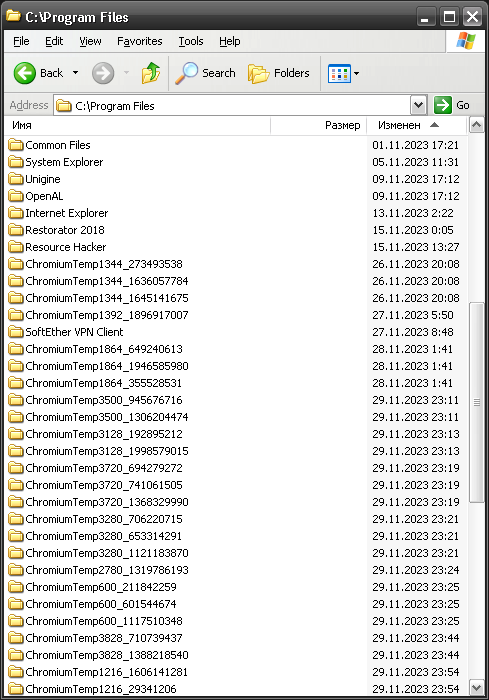Viewport: 489px width, 700px height.
Task: Select ChromiumTemp1344_1645141675 folder icon
Action: pos(16,298)
